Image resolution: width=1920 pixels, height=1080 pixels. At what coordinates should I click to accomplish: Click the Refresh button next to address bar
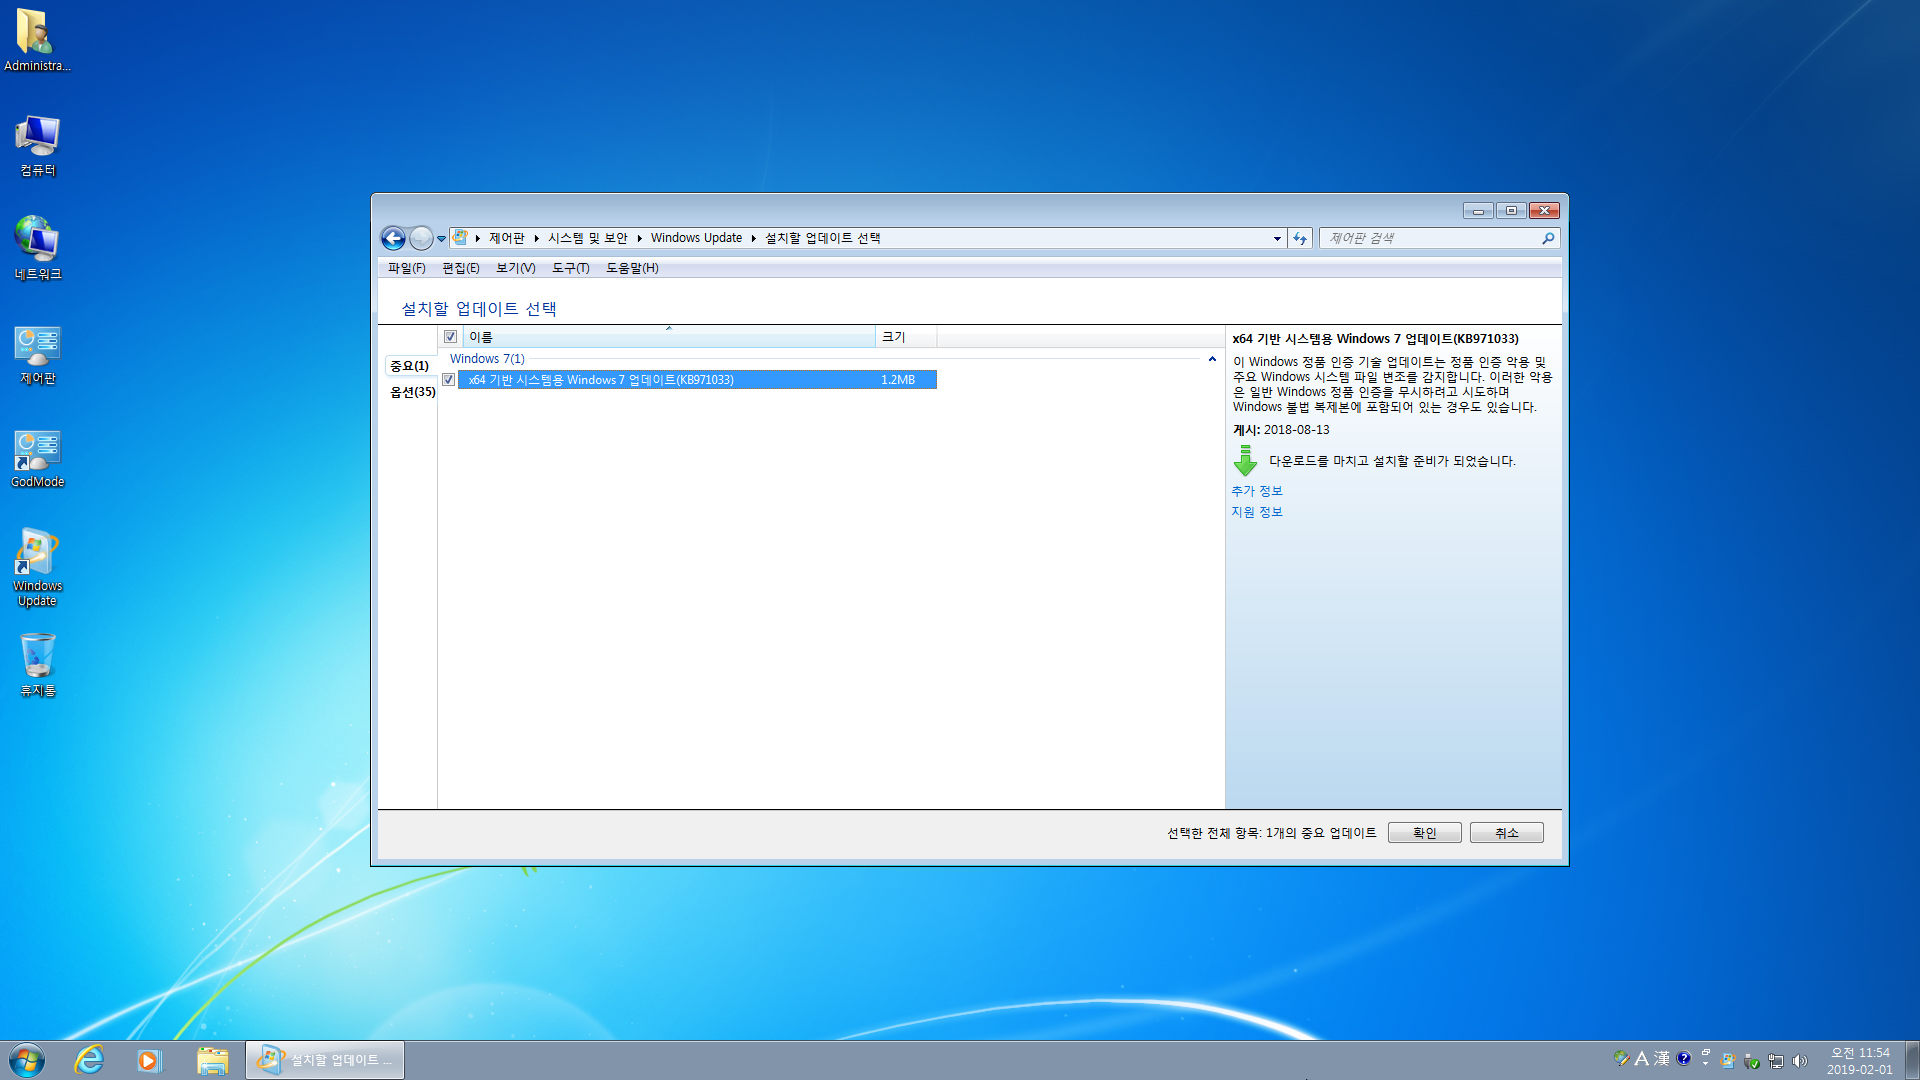(x=1300, y=238)
